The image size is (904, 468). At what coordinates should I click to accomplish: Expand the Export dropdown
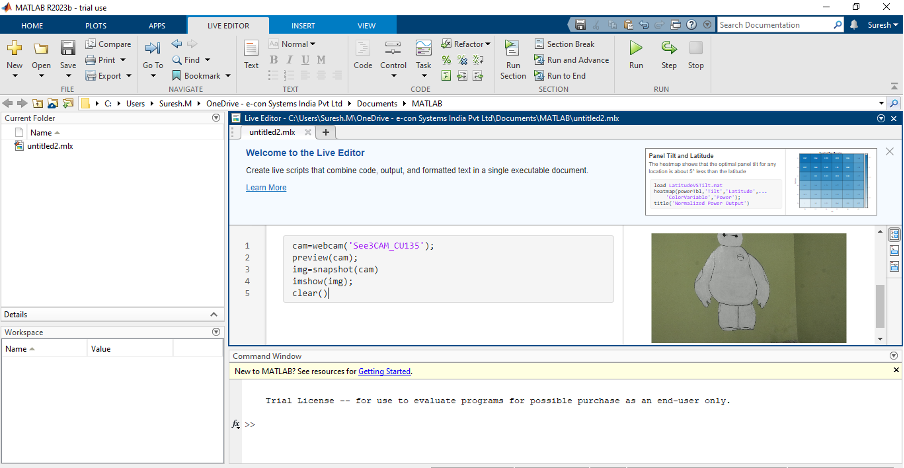pyautogui.click(x=129, y=76)
